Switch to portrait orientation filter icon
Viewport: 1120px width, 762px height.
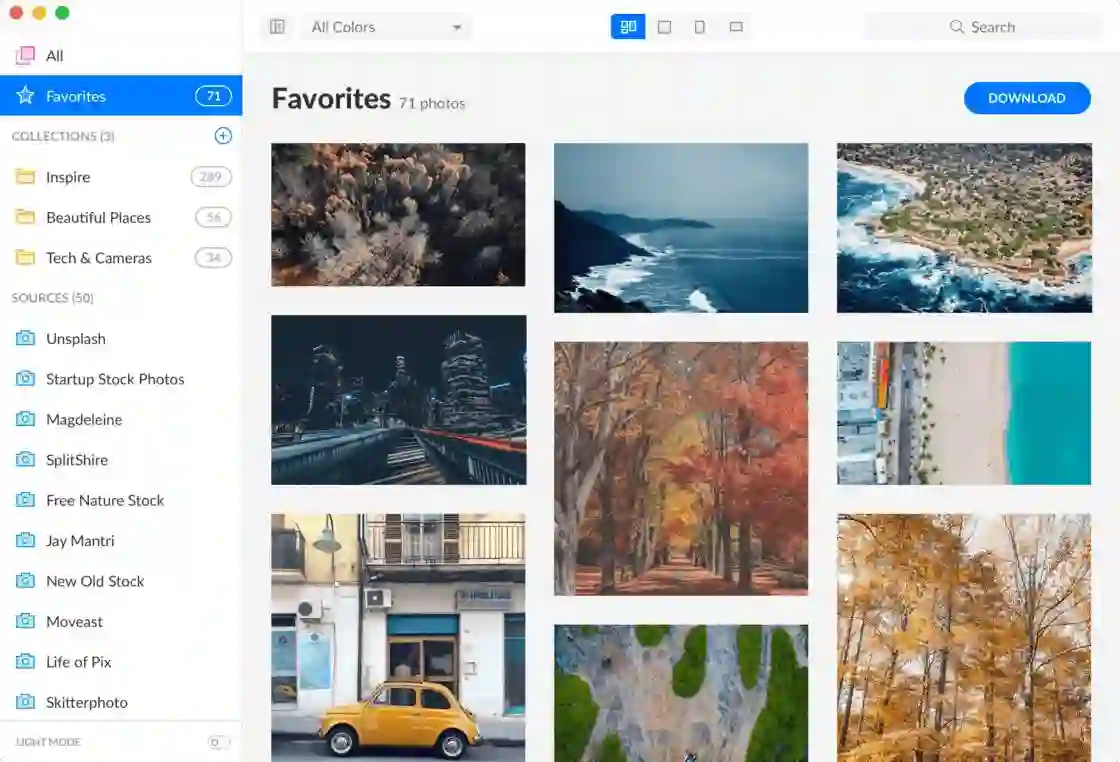pyautogui.click(x=700, y=27)
